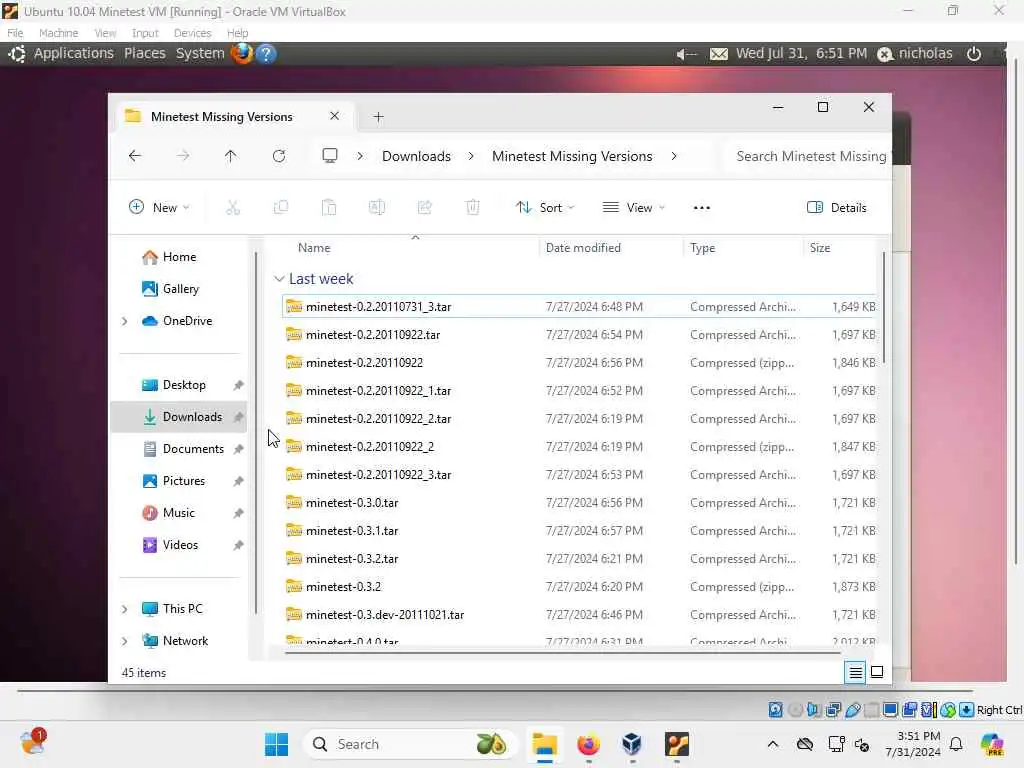Click the Copy icon in Explorer toolbar
The image size is (1024, 768).
281,208
